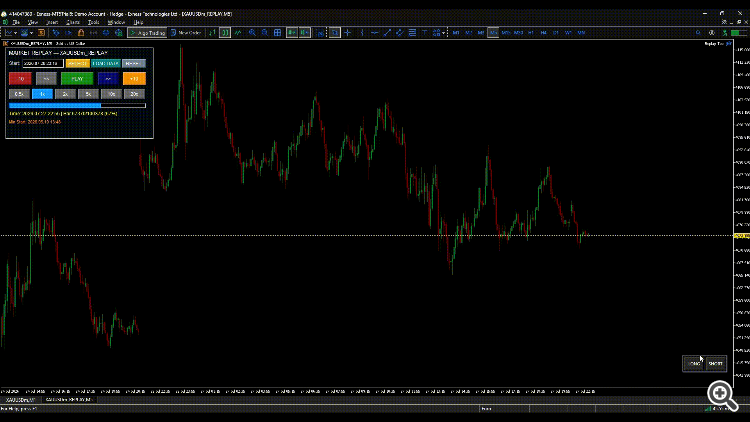Select the crosshair tool

[348, 33]
